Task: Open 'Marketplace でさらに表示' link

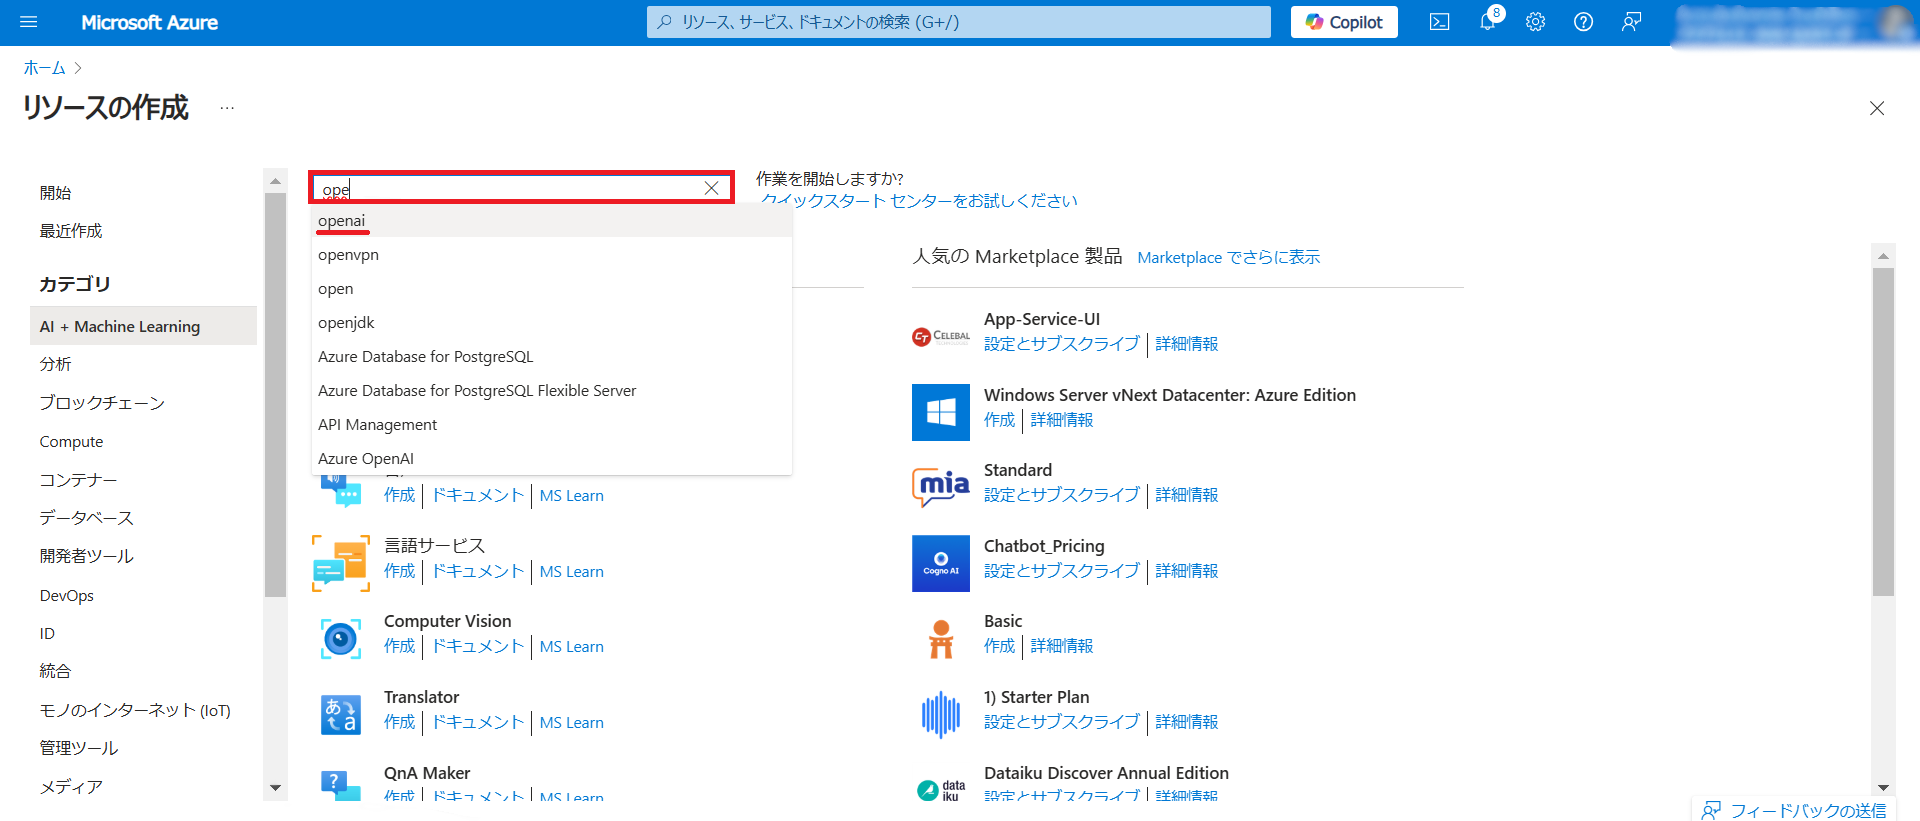Action: click(1228, 258)
